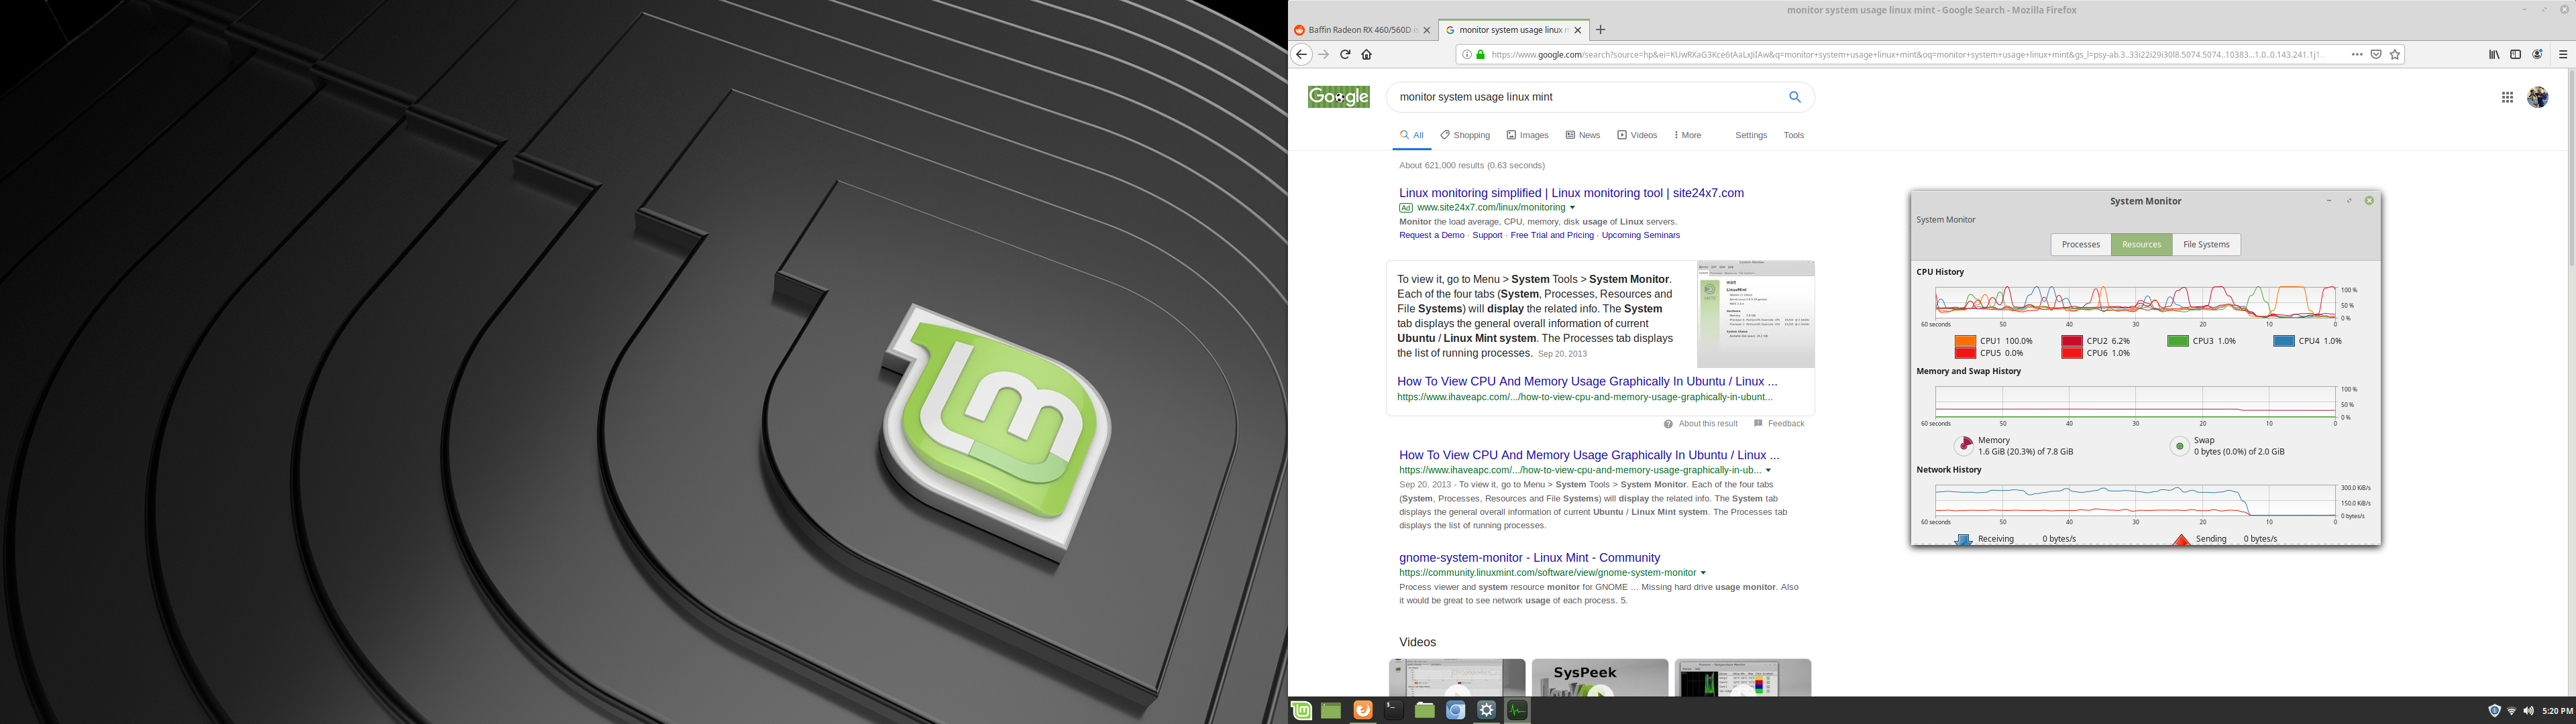Viewport: 2576px width, 724px height.
Task: Change the CPU4 blue color swatch
Action: point(2284,341)
